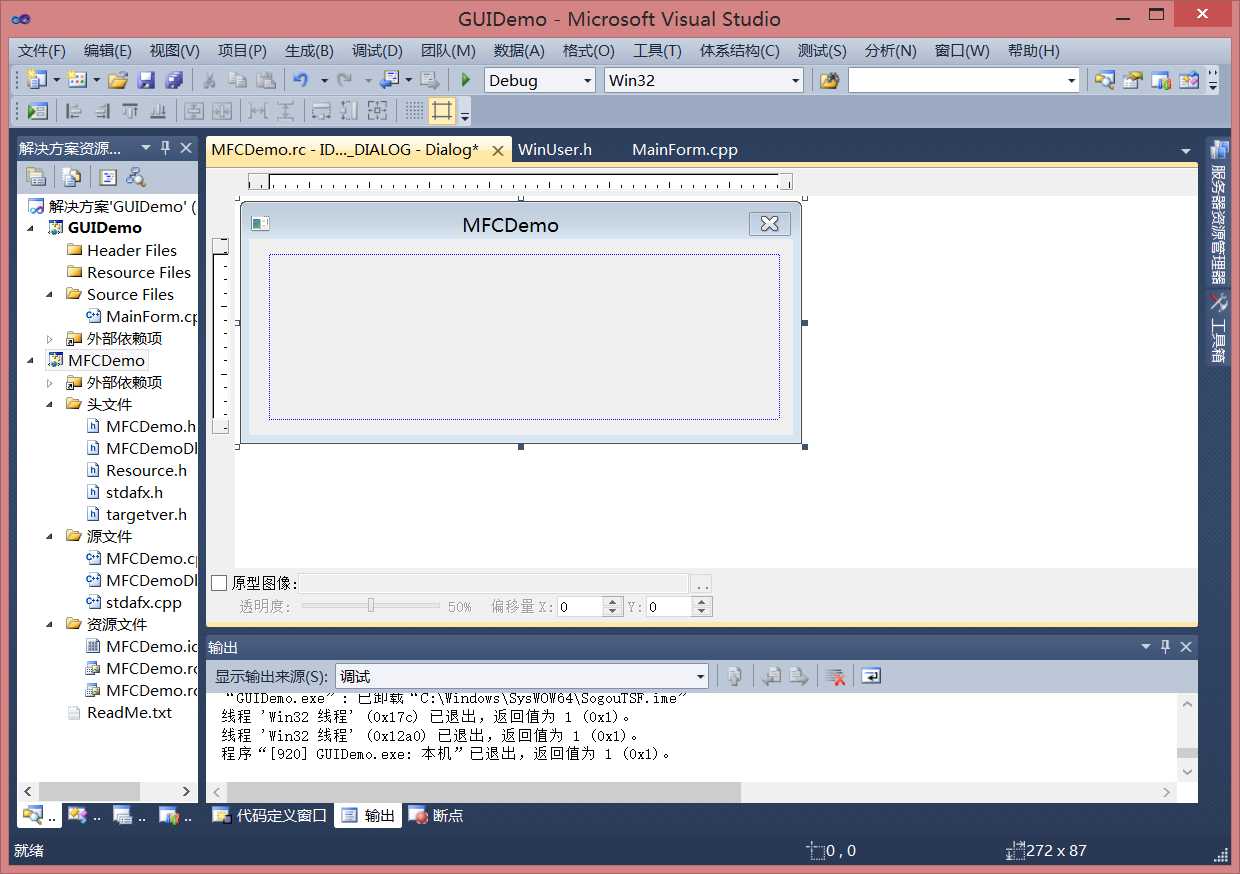
Task: Start debugging with the green play icon
Action: coord(465,80)
